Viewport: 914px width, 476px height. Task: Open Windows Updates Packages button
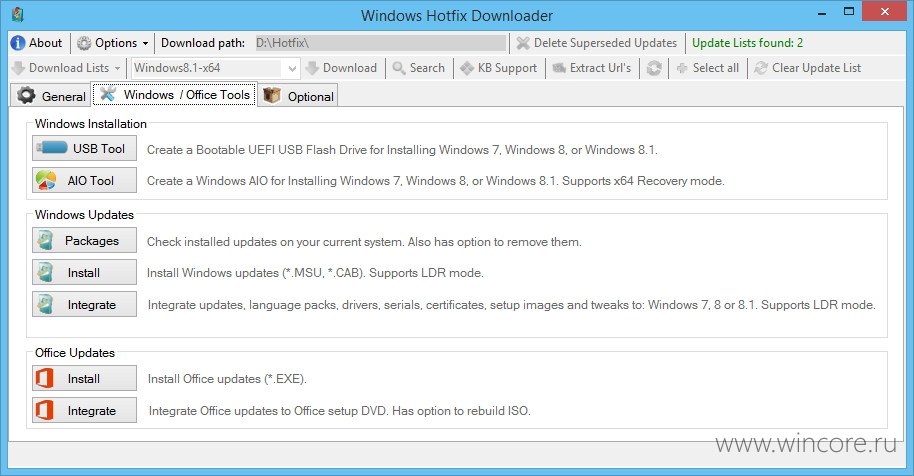tap(85, 241)
